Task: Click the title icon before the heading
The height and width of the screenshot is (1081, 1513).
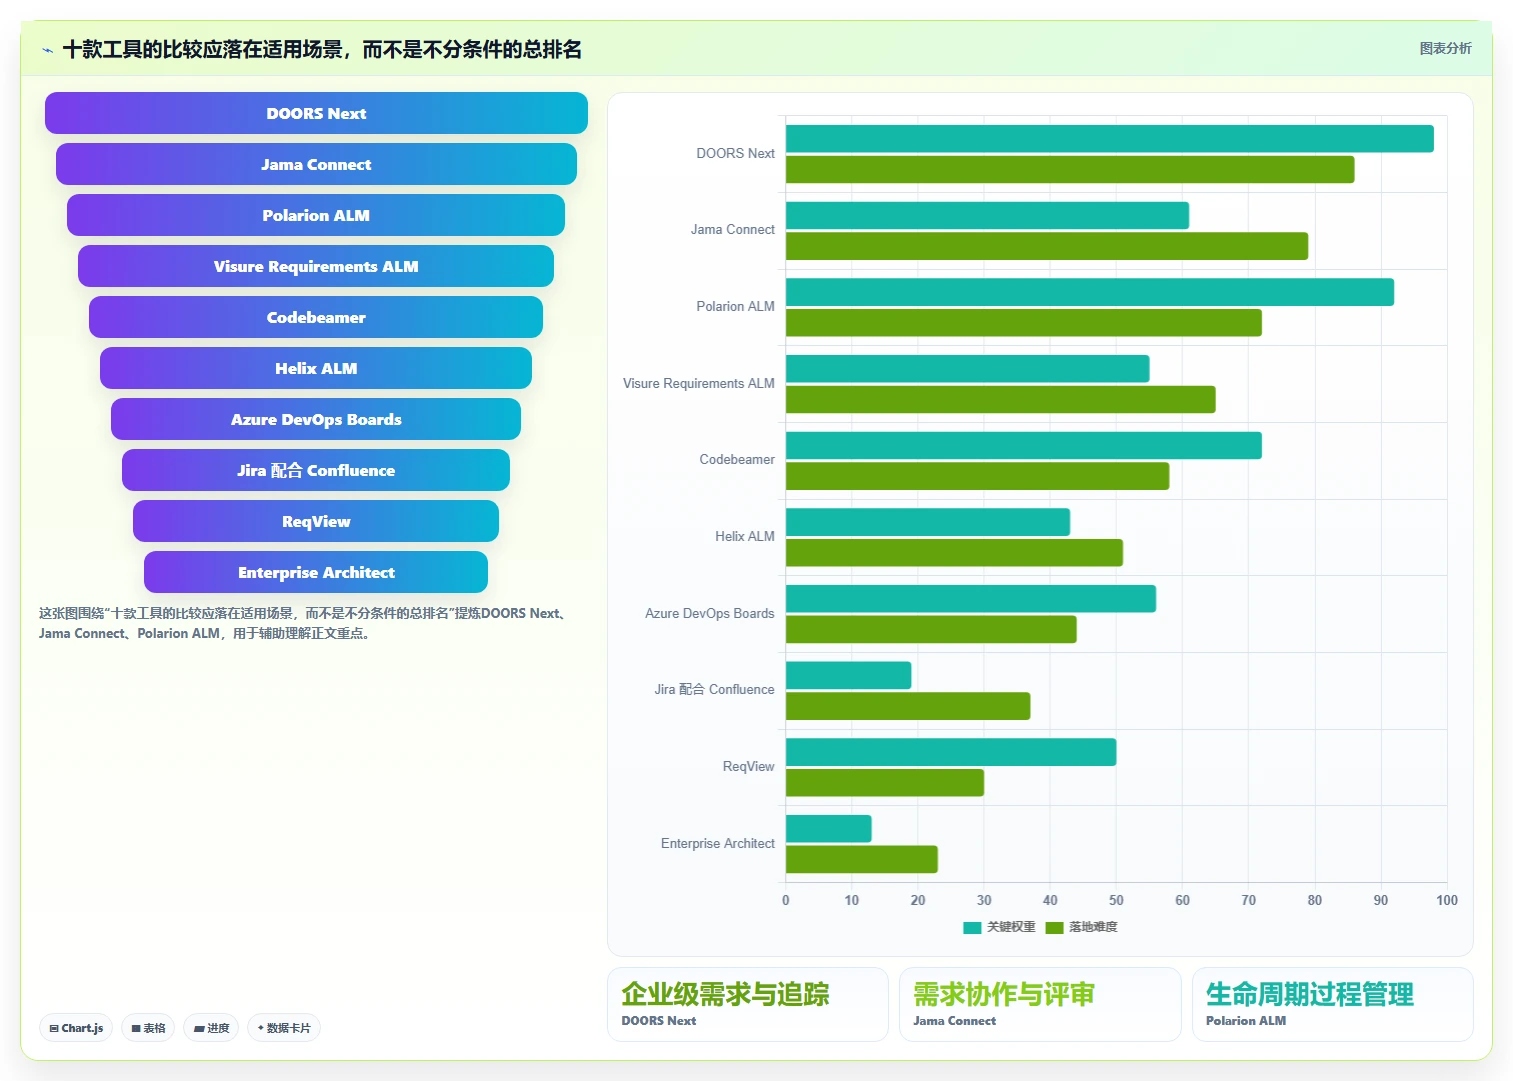Action: 47,50
